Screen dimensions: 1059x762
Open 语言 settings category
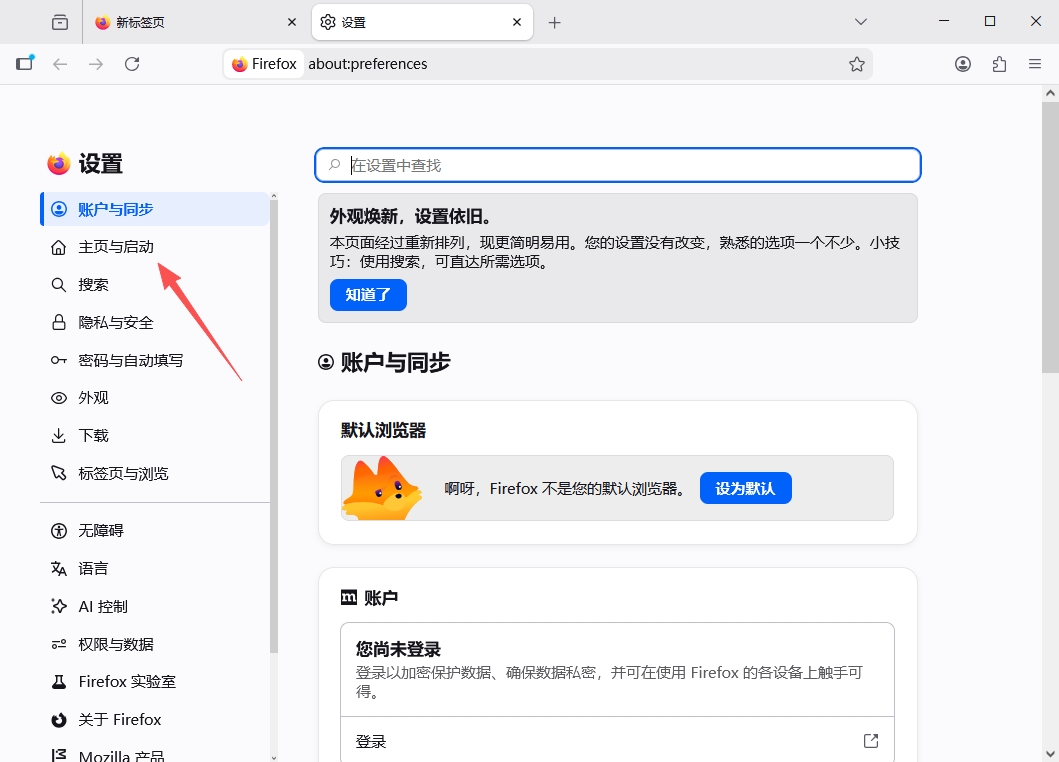[155, 569]
